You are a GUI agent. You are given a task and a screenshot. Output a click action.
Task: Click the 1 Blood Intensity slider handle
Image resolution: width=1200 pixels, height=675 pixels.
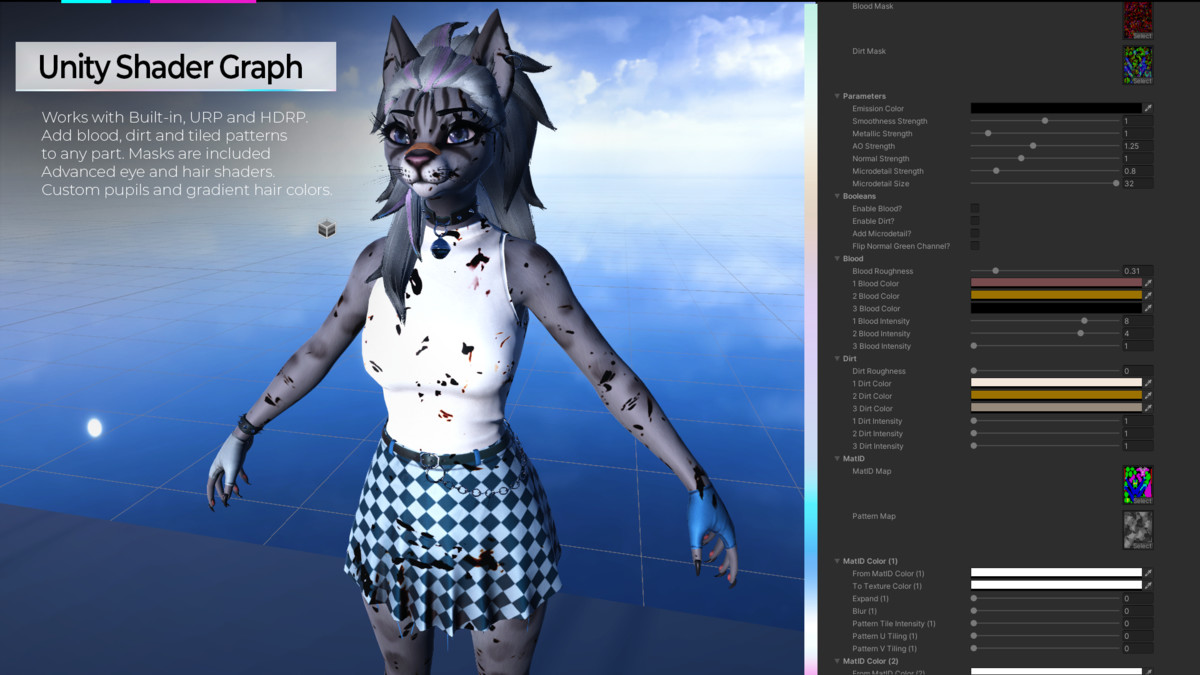[x=1084, y=321]
